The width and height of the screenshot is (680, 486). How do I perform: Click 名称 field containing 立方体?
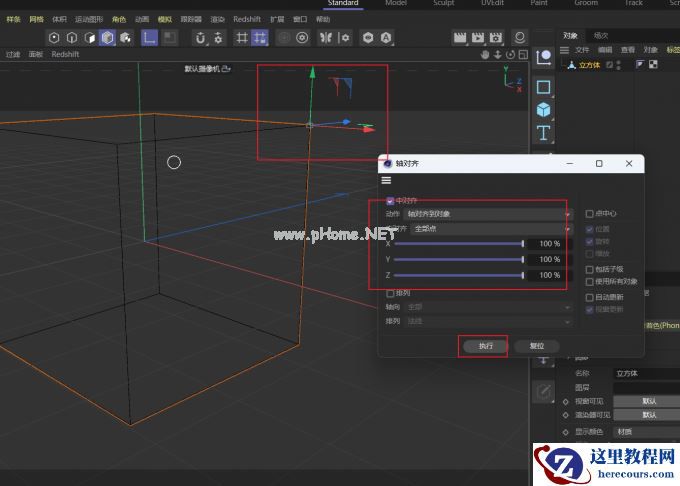pyautogui.click(x=647, y=373)
